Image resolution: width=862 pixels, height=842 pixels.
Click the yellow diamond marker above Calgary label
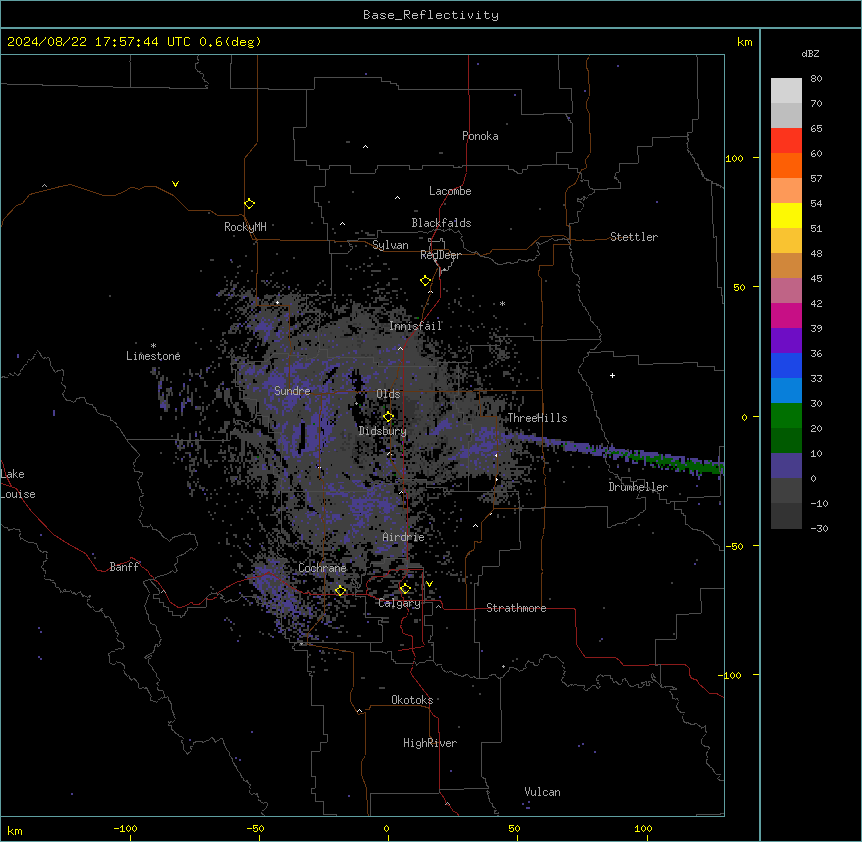pyautogui.click(x=405, y=589)
